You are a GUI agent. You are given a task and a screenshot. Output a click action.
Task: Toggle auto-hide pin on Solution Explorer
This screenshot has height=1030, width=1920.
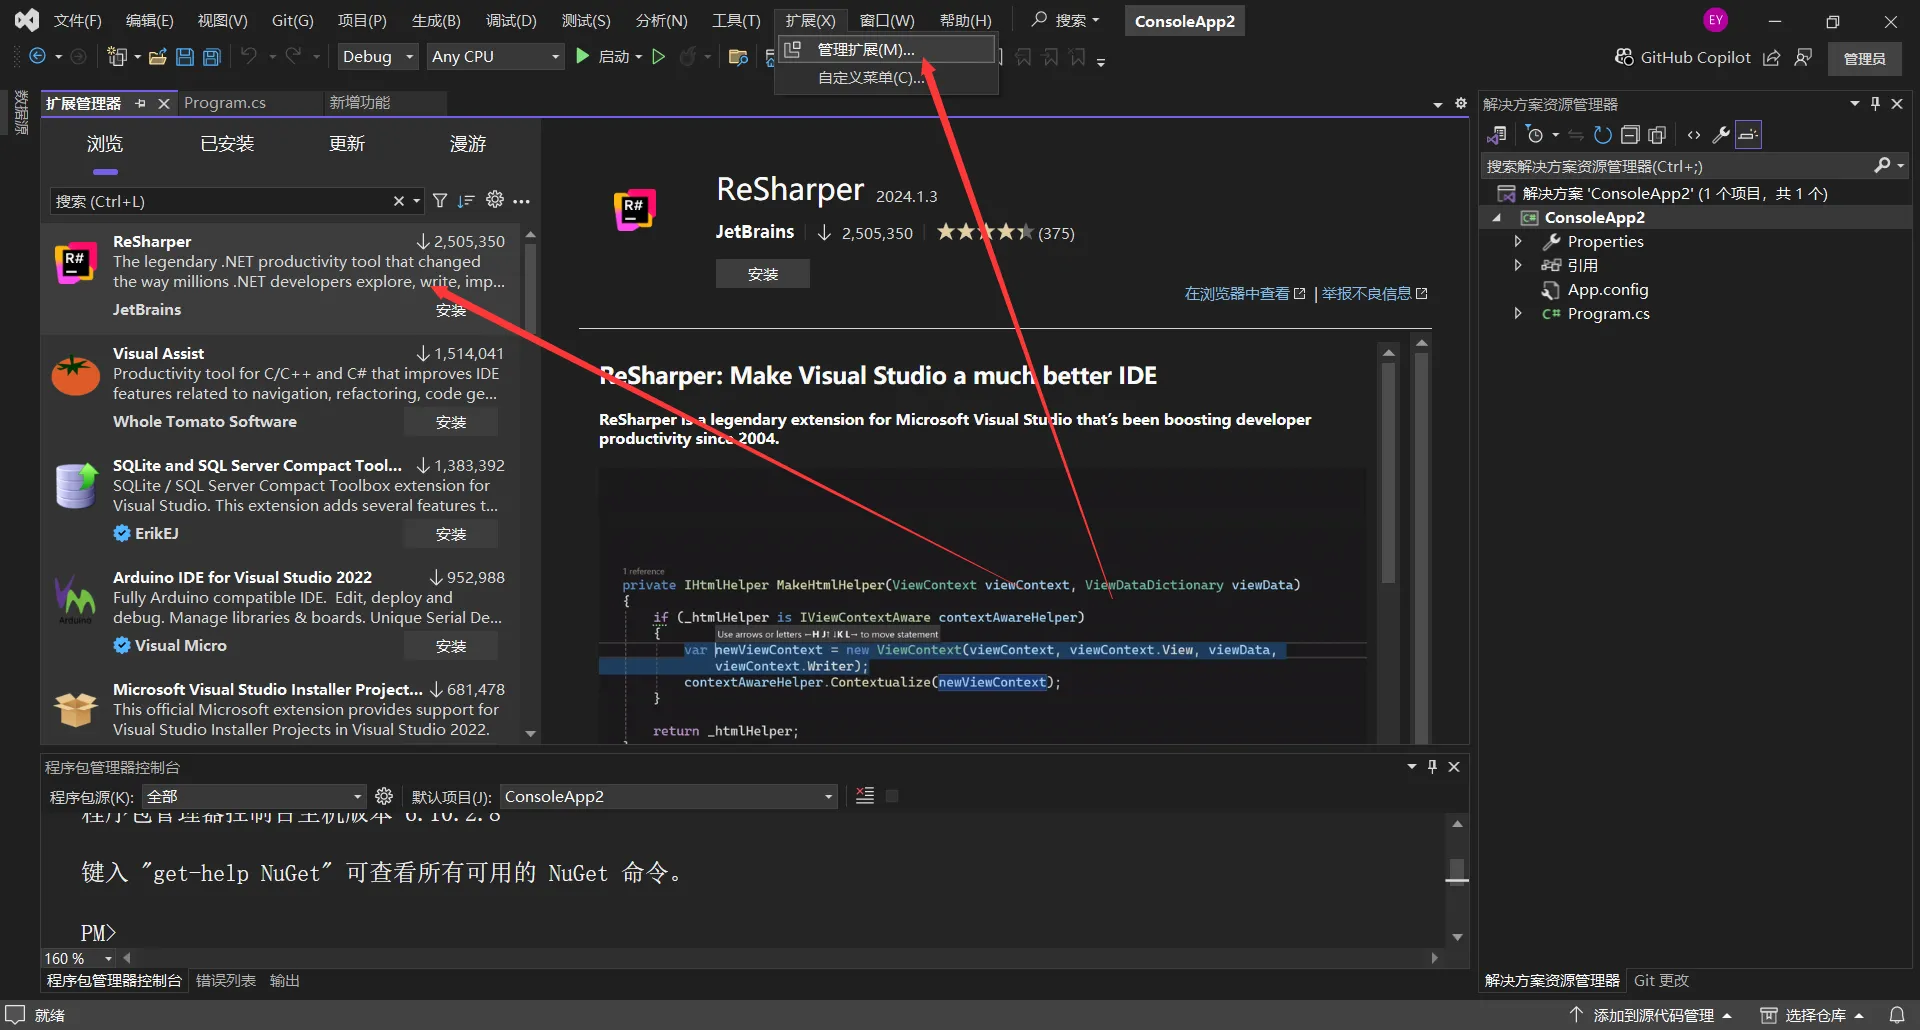[1875, 103]
